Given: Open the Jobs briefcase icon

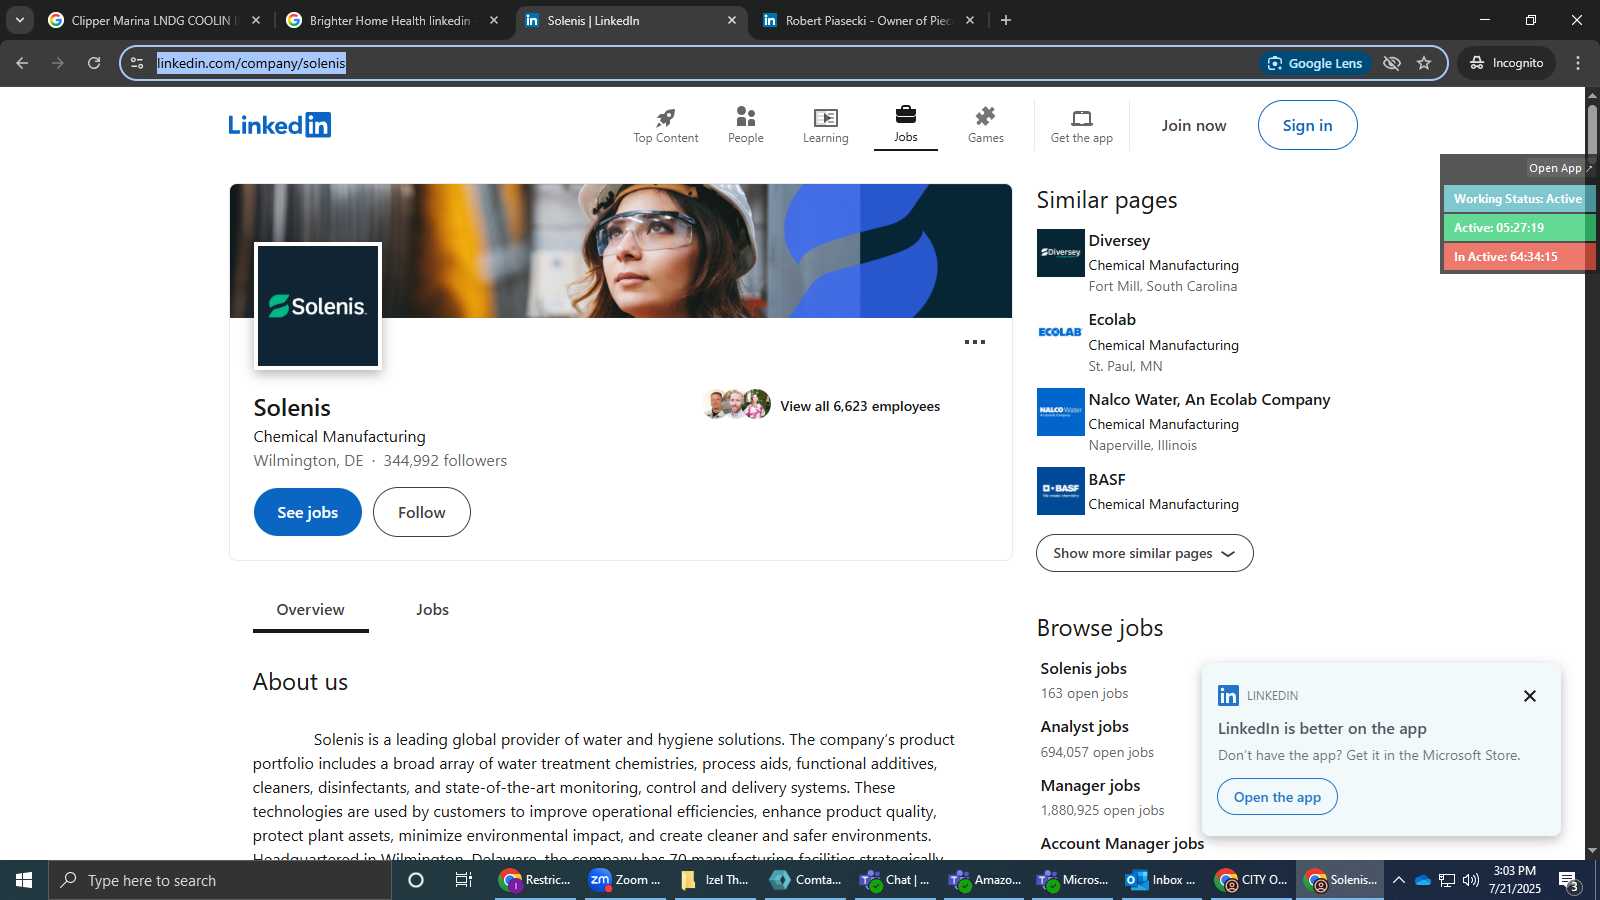Looking at the screenshot, I should tap(905, 115).
